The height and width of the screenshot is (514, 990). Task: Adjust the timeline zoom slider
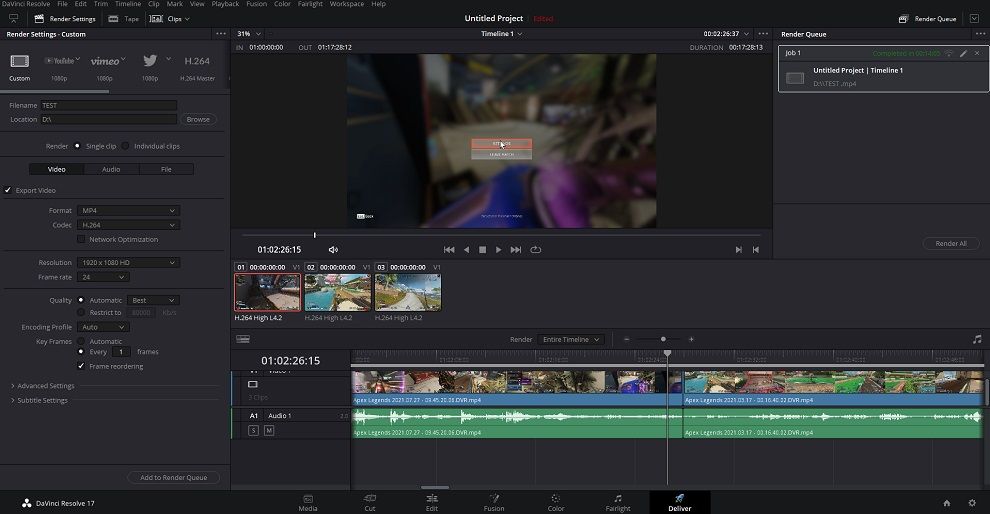point(663,339)
